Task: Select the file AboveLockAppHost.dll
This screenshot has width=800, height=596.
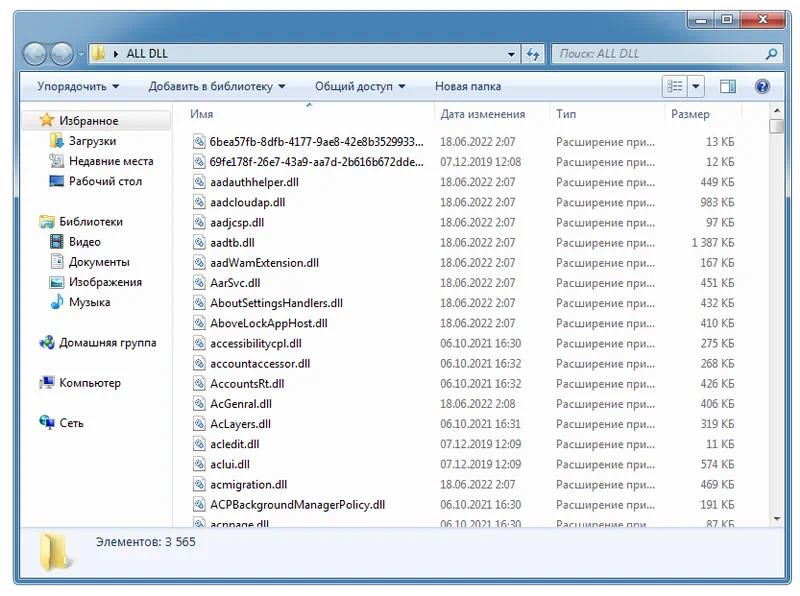Action: [269, 323]
